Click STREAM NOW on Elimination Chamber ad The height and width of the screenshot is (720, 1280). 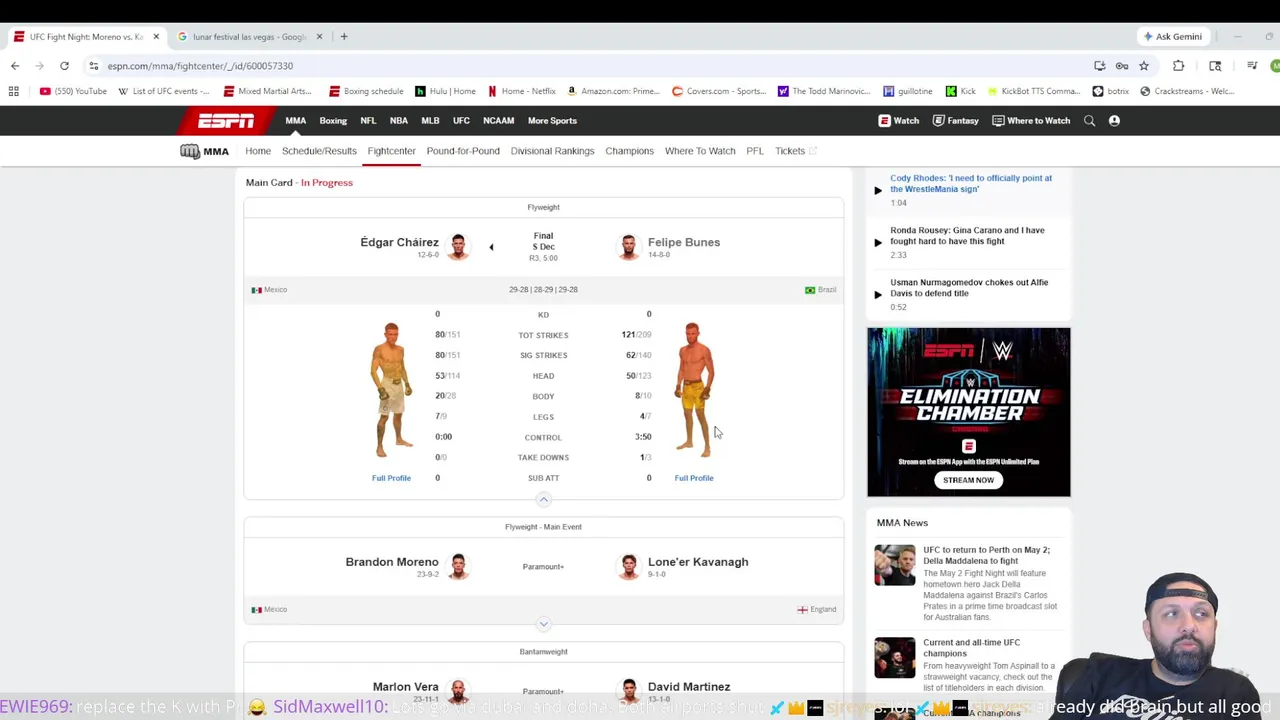(x=969, y=480)
